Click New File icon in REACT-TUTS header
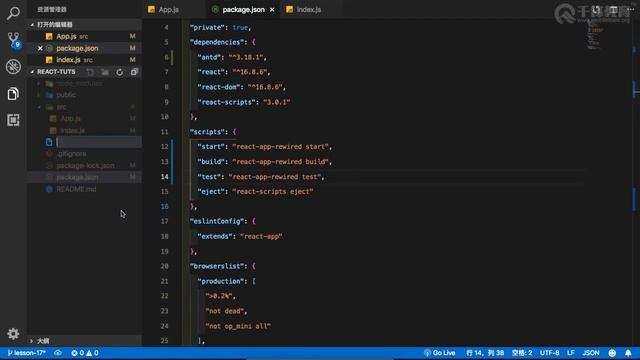 pyautogui.click(x=90, y=72)
